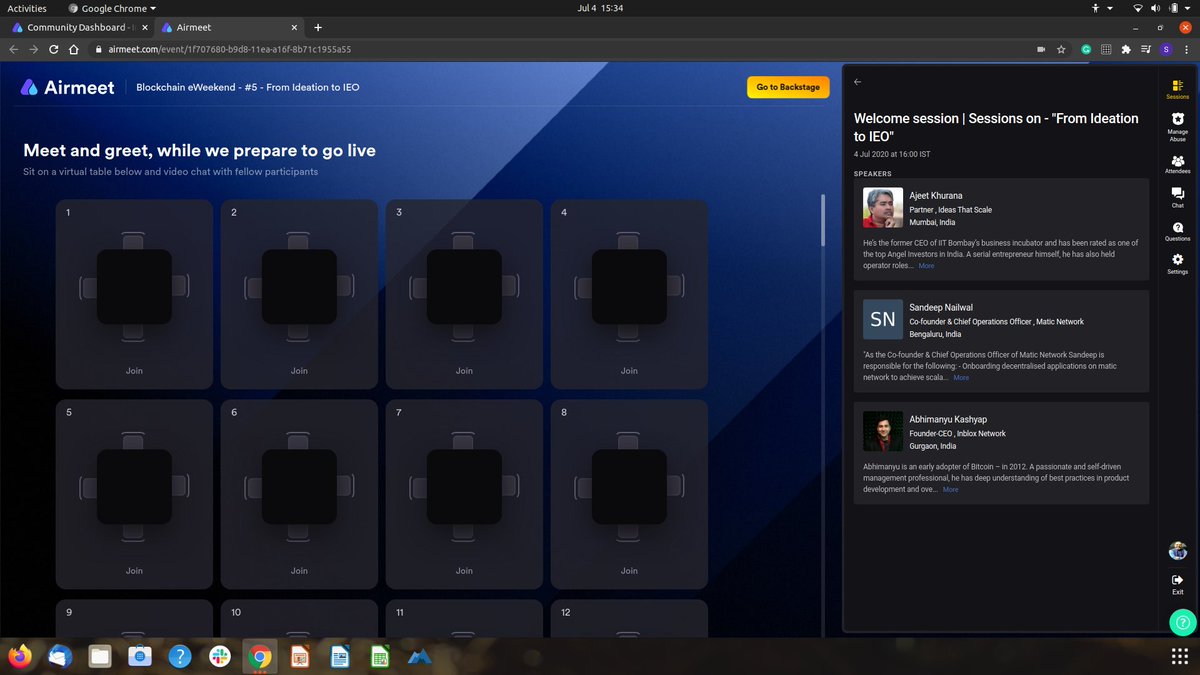Click the SN avatar for Sandeep Nailwal
This screenshot has width=1200, height=675.
point(883,320)
